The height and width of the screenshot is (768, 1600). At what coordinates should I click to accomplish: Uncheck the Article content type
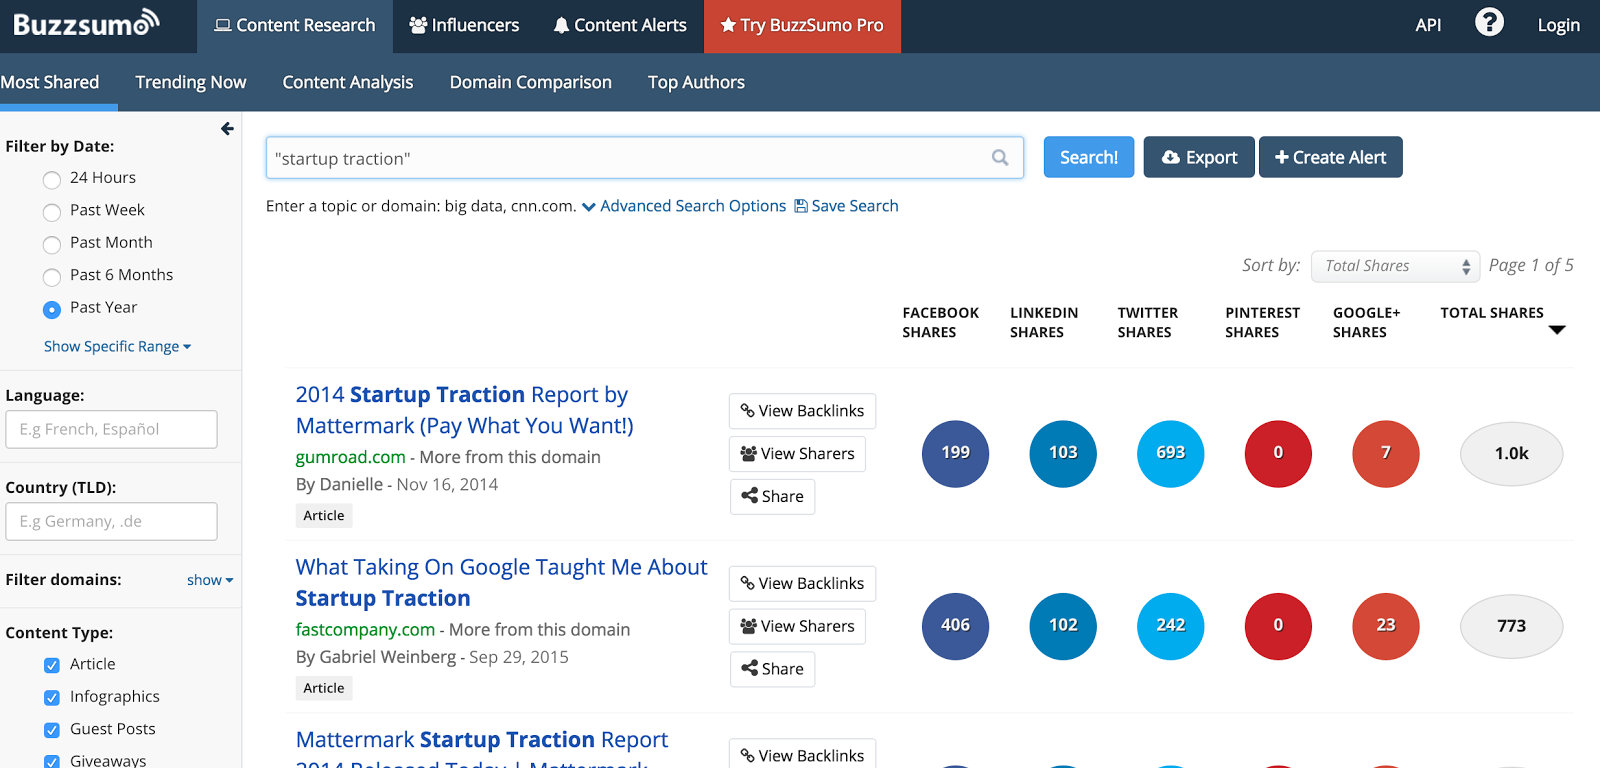pos(52,666)
